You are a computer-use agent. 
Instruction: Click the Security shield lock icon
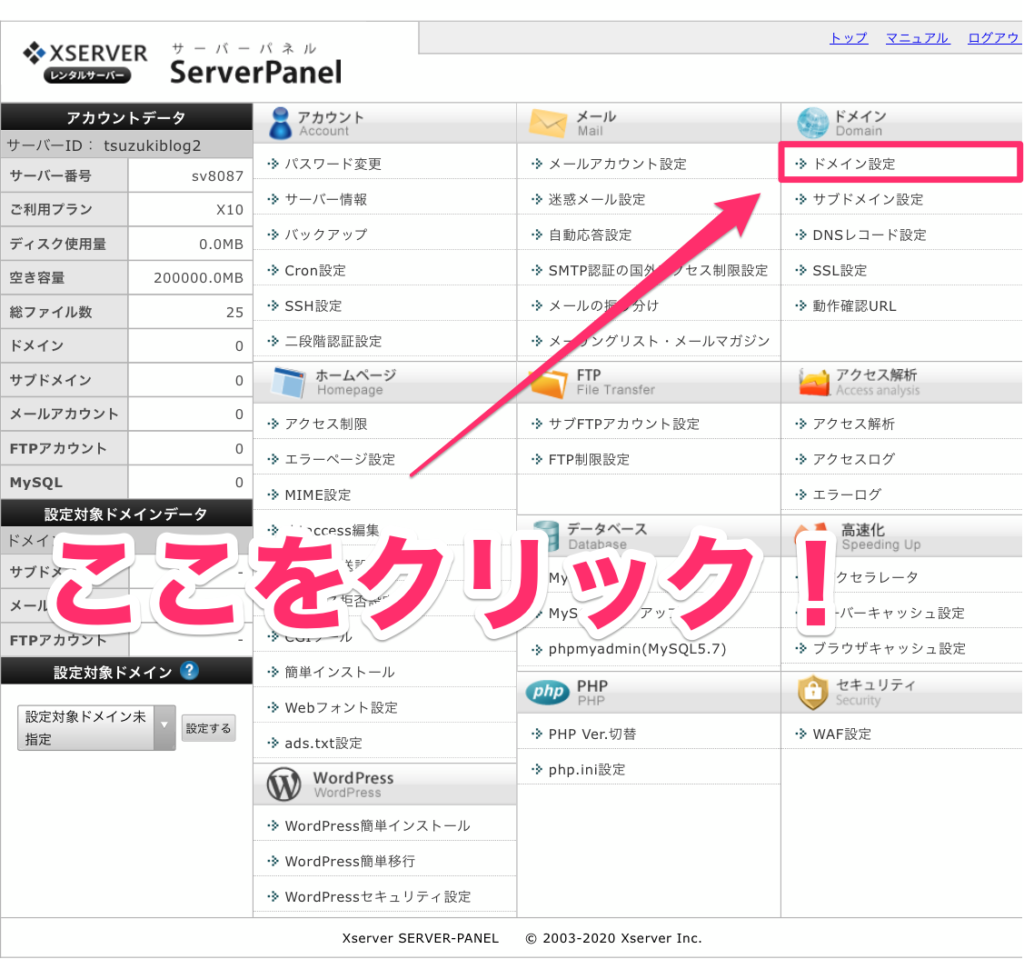tap(813, 692)
